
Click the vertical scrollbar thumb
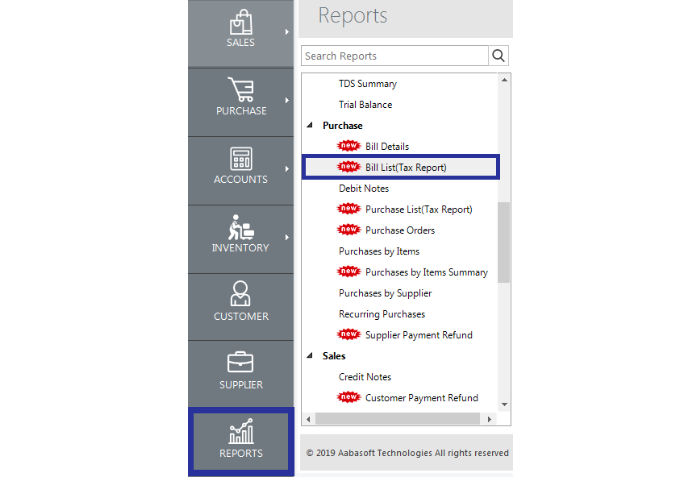click(504, 242)
